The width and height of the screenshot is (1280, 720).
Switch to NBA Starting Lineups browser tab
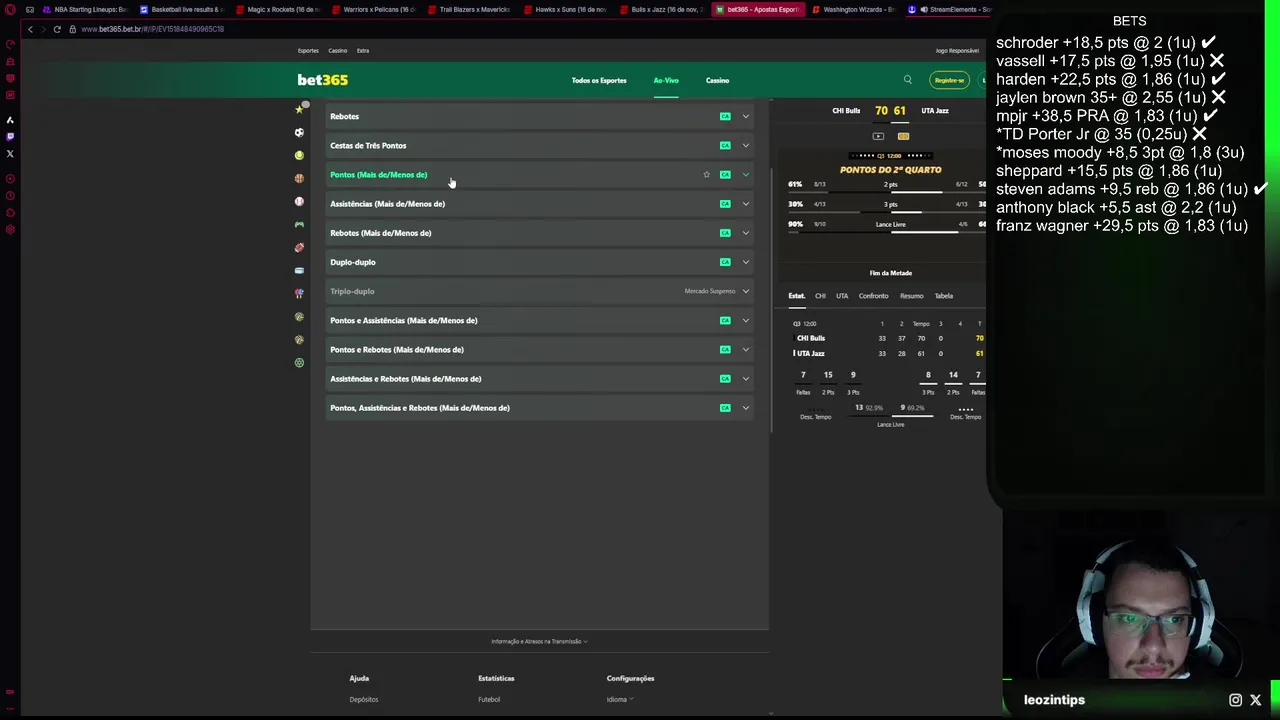[84, 9]
